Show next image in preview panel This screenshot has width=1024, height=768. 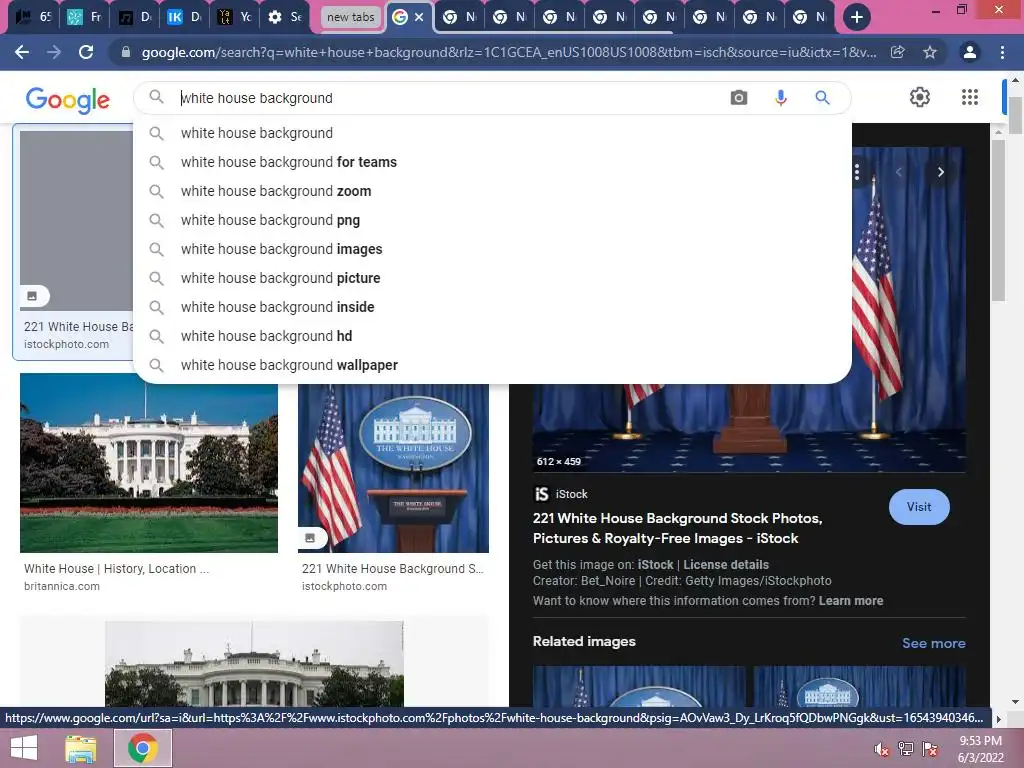[941, 172]
